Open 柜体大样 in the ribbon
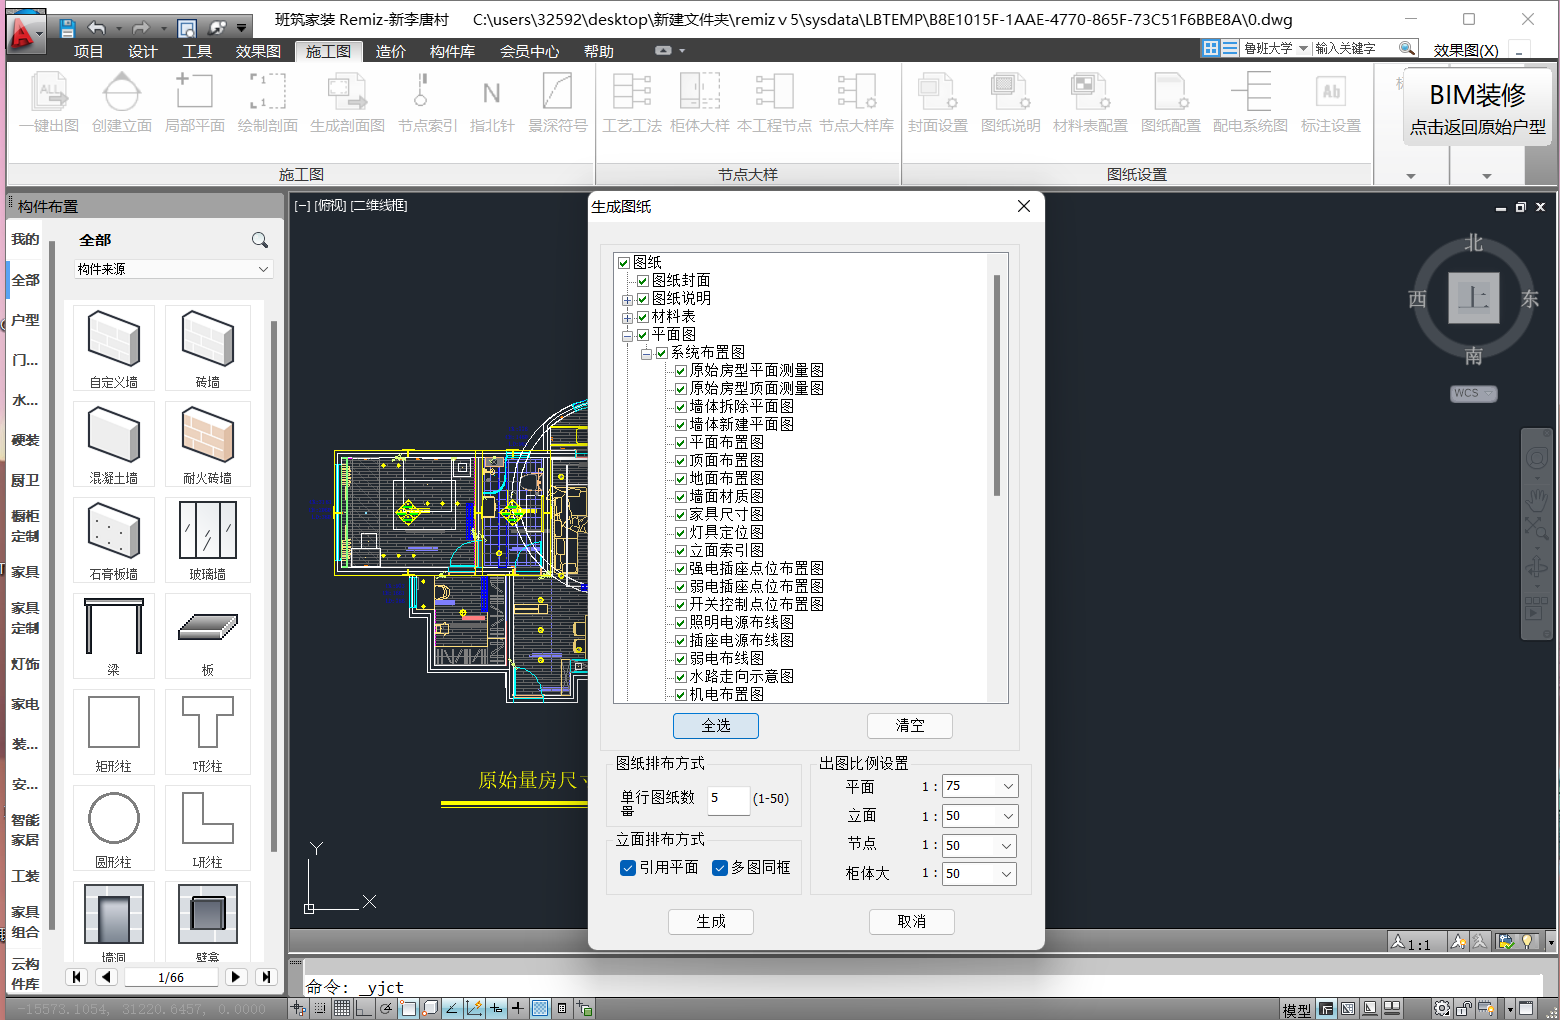Screen dimensions: 1560x1020 pyautogui.click(x=700, y=103)
